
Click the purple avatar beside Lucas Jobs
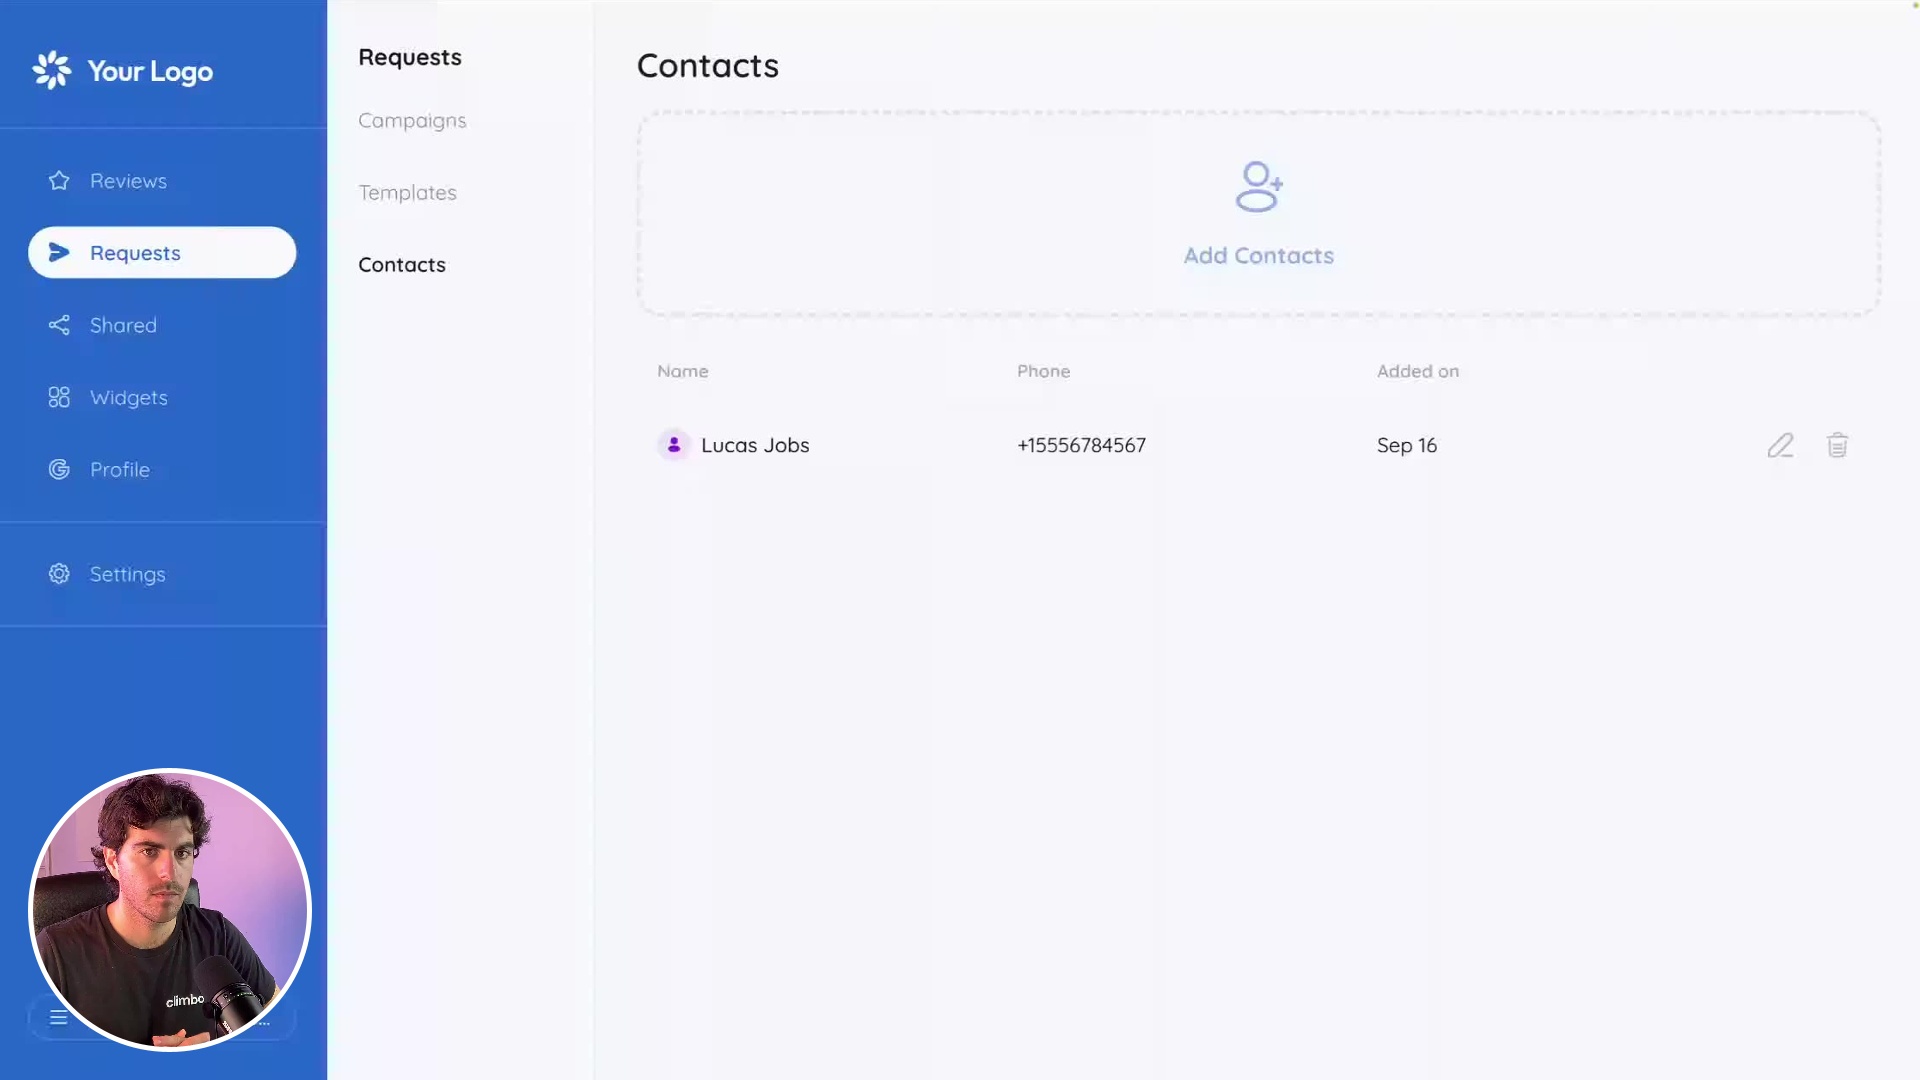(x=674, y=445)
